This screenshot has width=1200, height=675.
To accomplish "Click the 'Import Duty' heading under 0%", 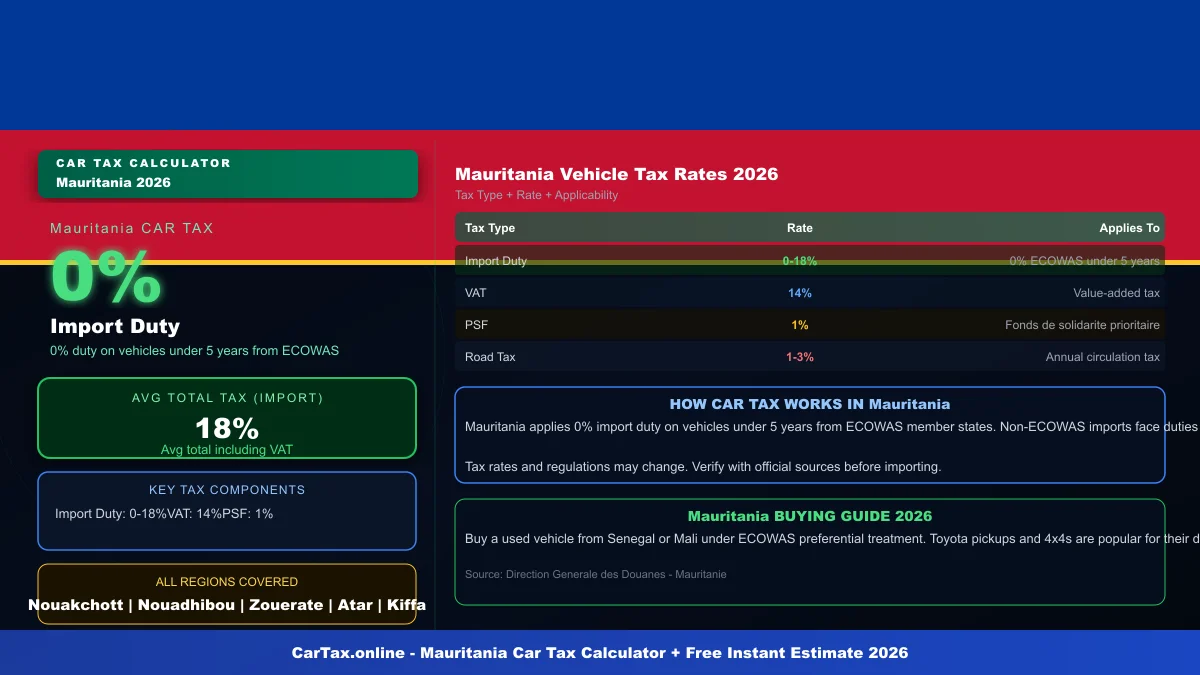I will point(115,326).
